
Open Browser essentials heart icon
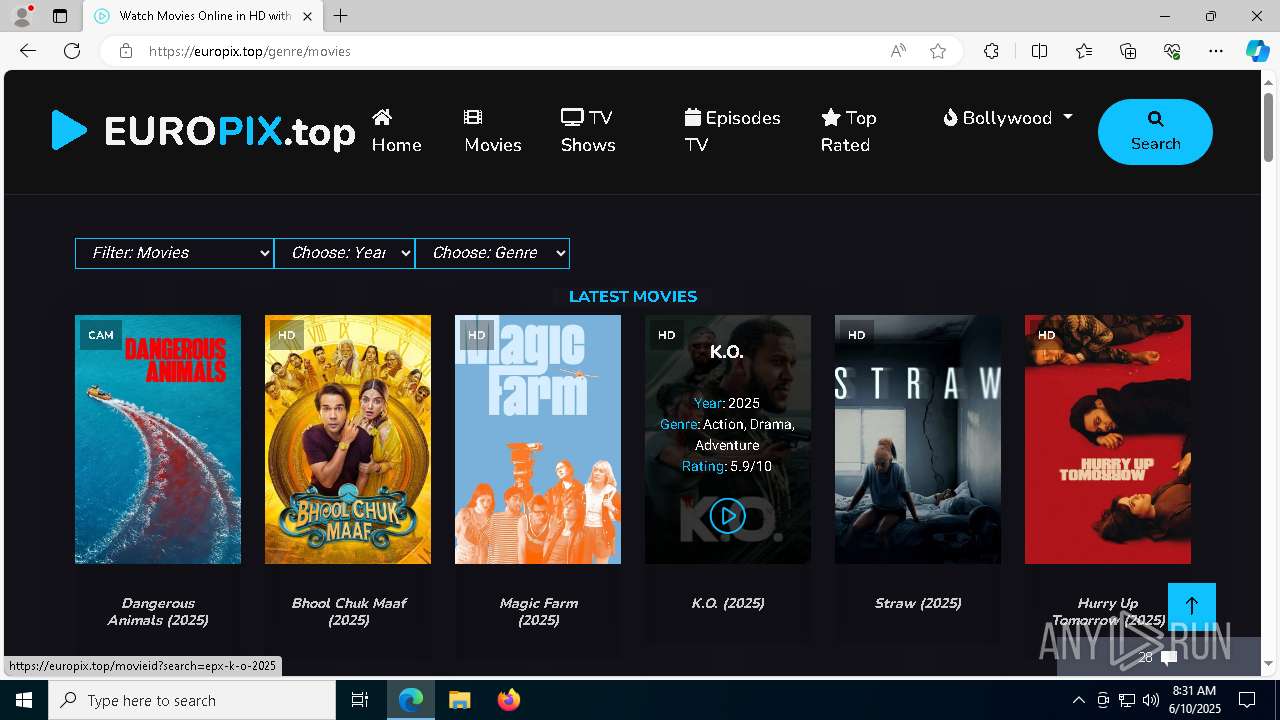pyautogui.click(x=1172, y=51)
